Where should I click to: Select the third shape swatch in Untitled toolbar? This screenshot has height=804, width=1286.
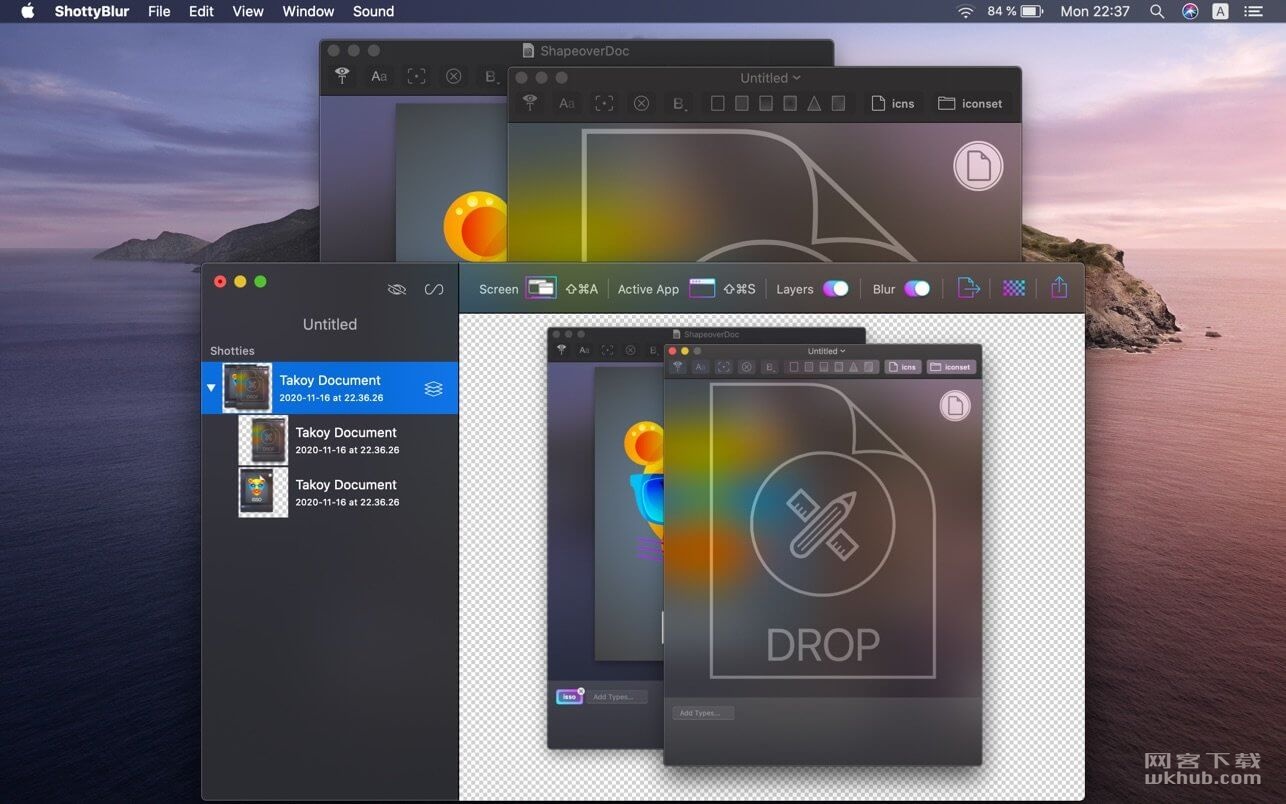tap(765, 103)
